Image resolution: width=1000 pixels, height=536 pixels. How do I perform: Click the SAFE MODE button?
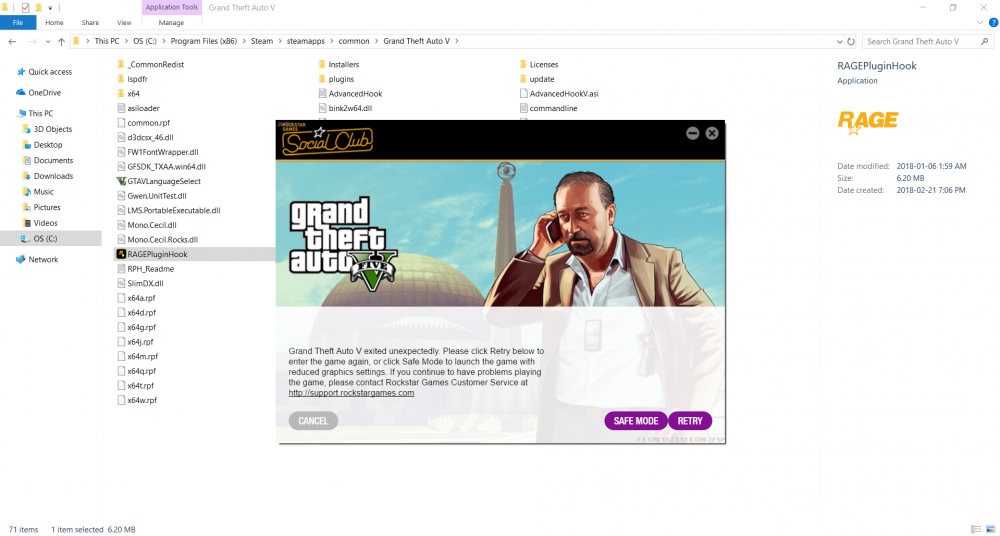(x=636, y=421)
